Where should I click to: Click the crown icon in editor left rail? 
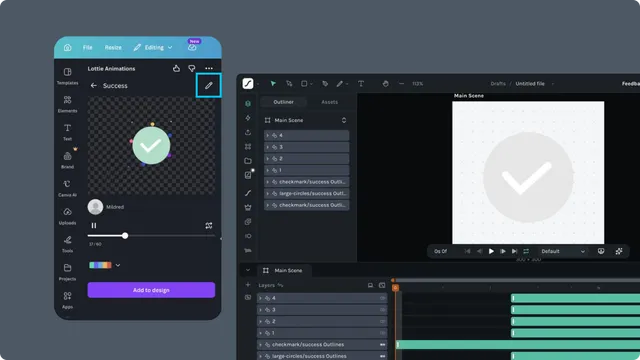point(248,207)
